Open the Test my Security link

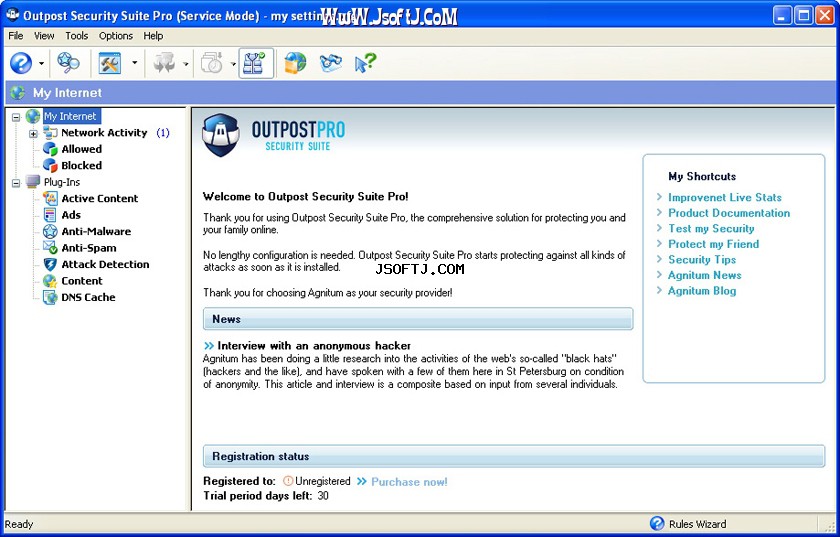711,228
